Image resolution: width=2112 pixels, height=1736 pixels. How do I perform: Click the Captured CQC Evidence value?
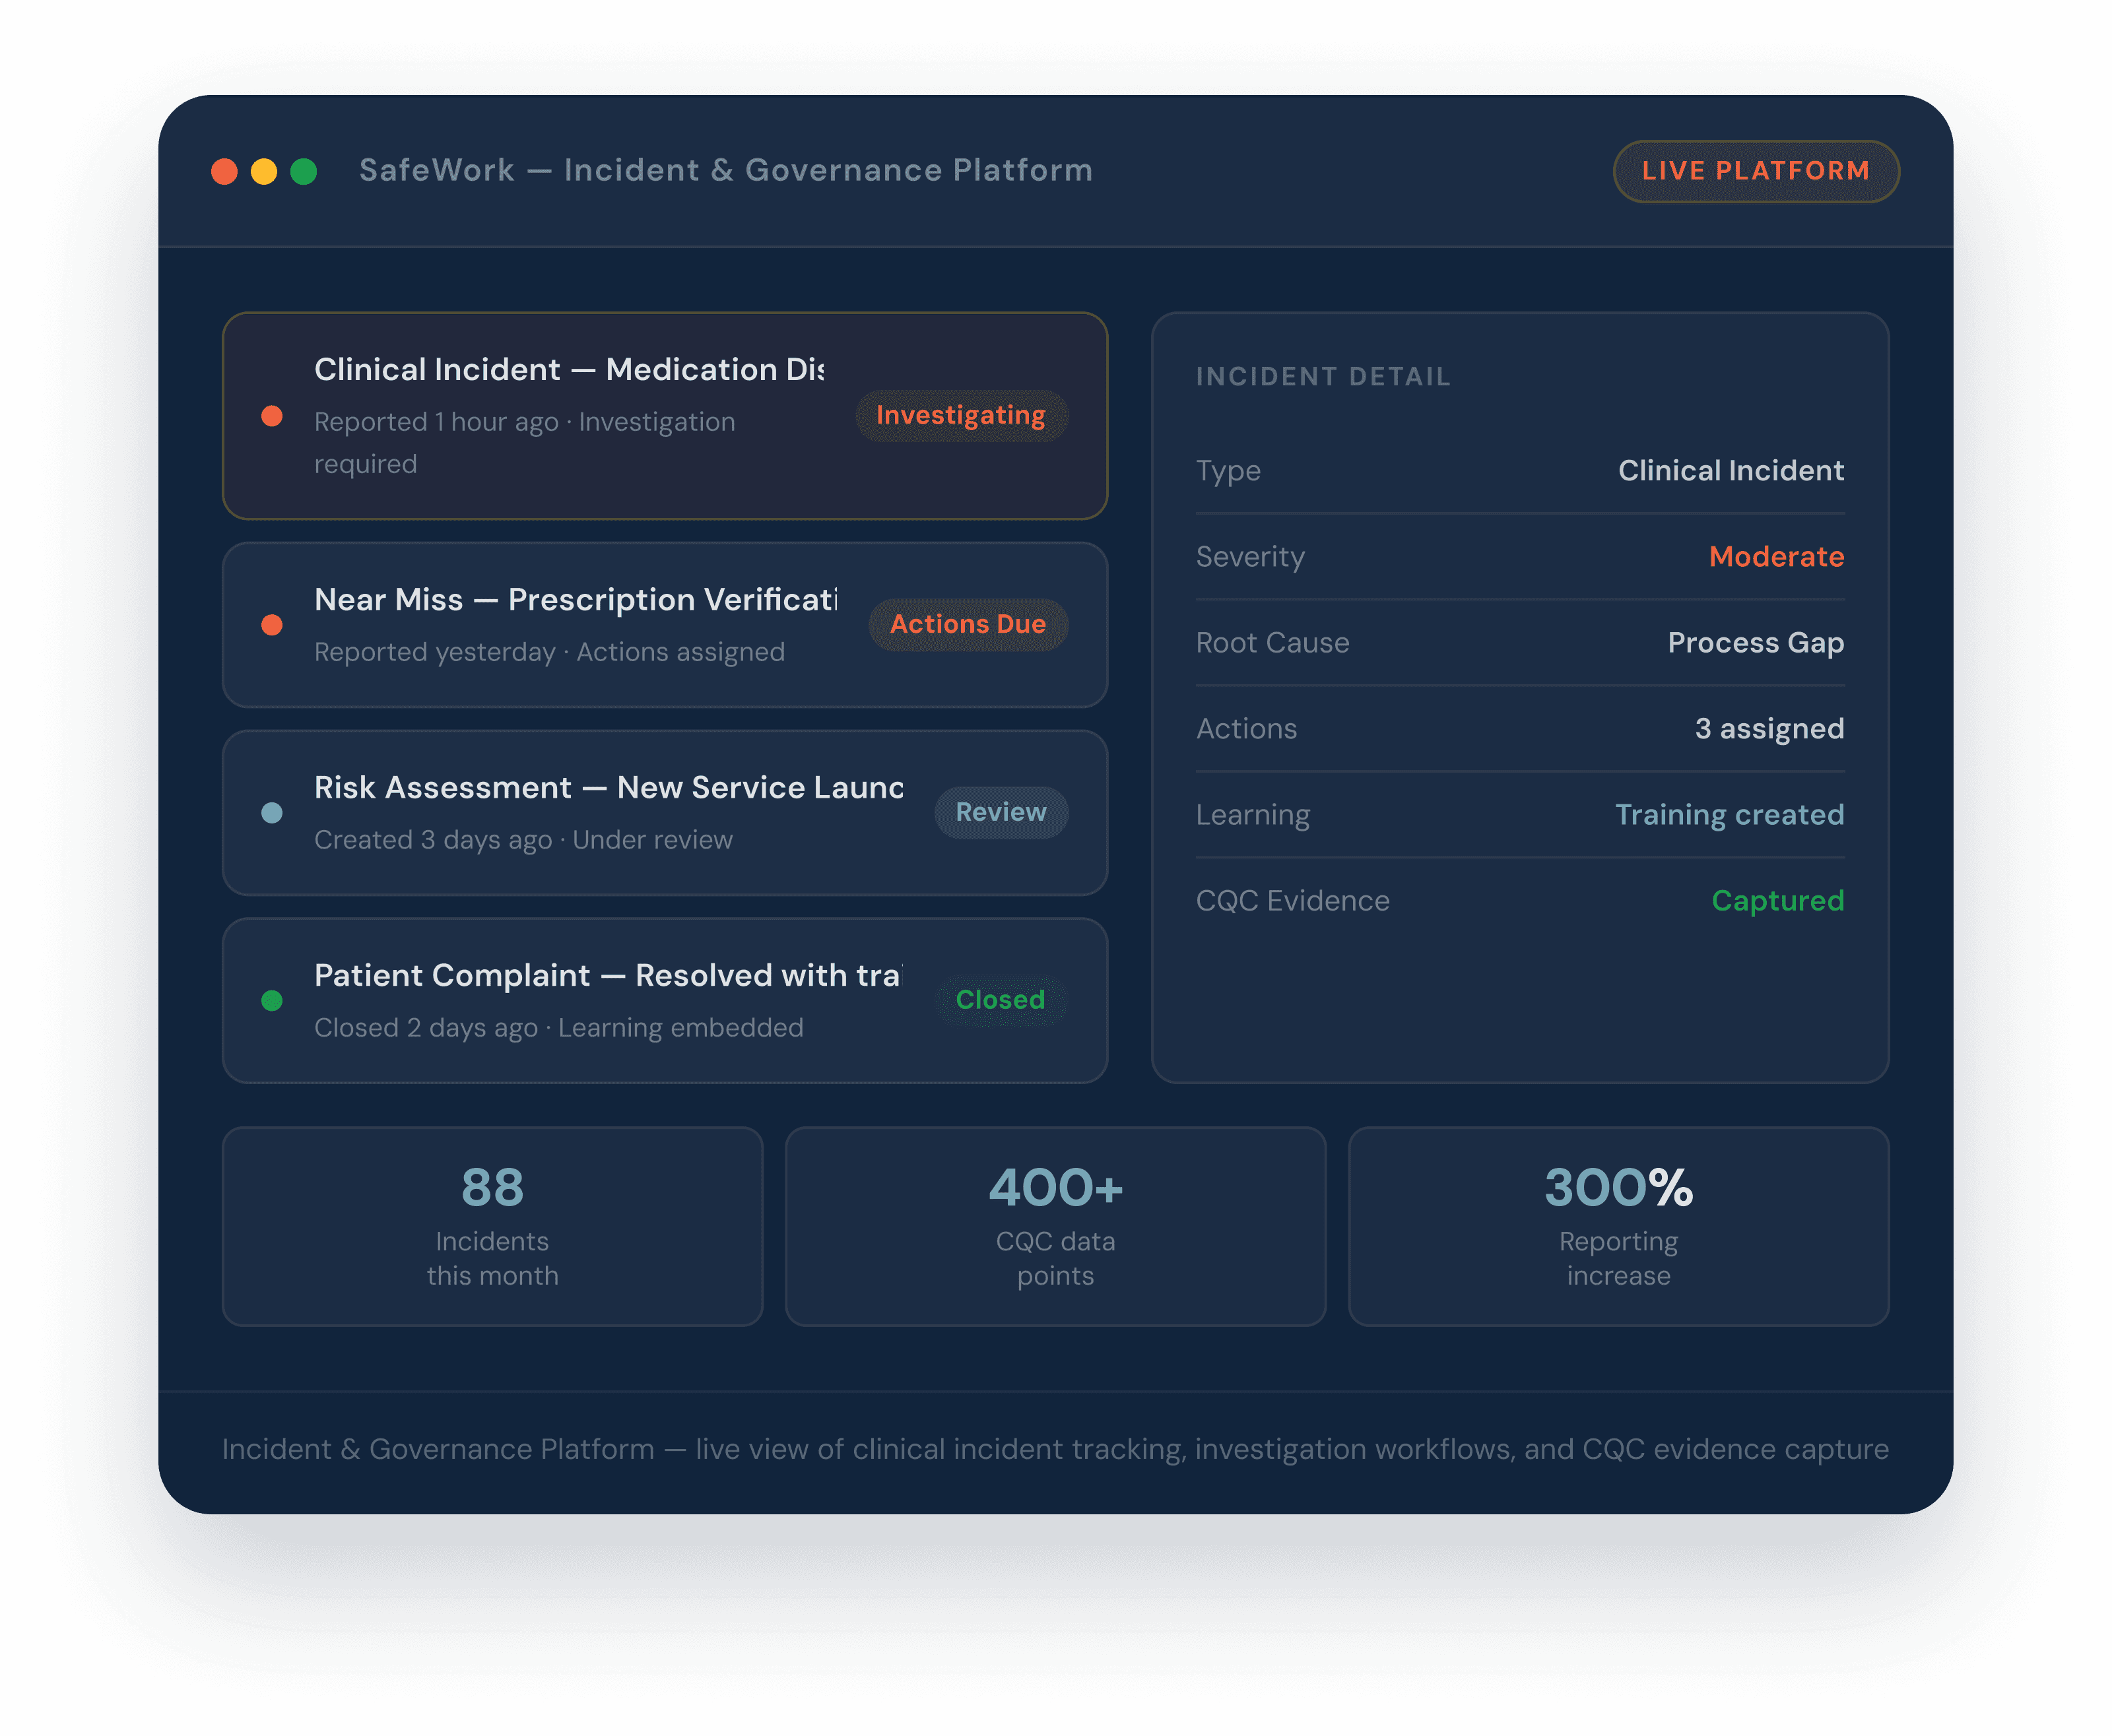pyautogui.click(x=1777, y=901)
